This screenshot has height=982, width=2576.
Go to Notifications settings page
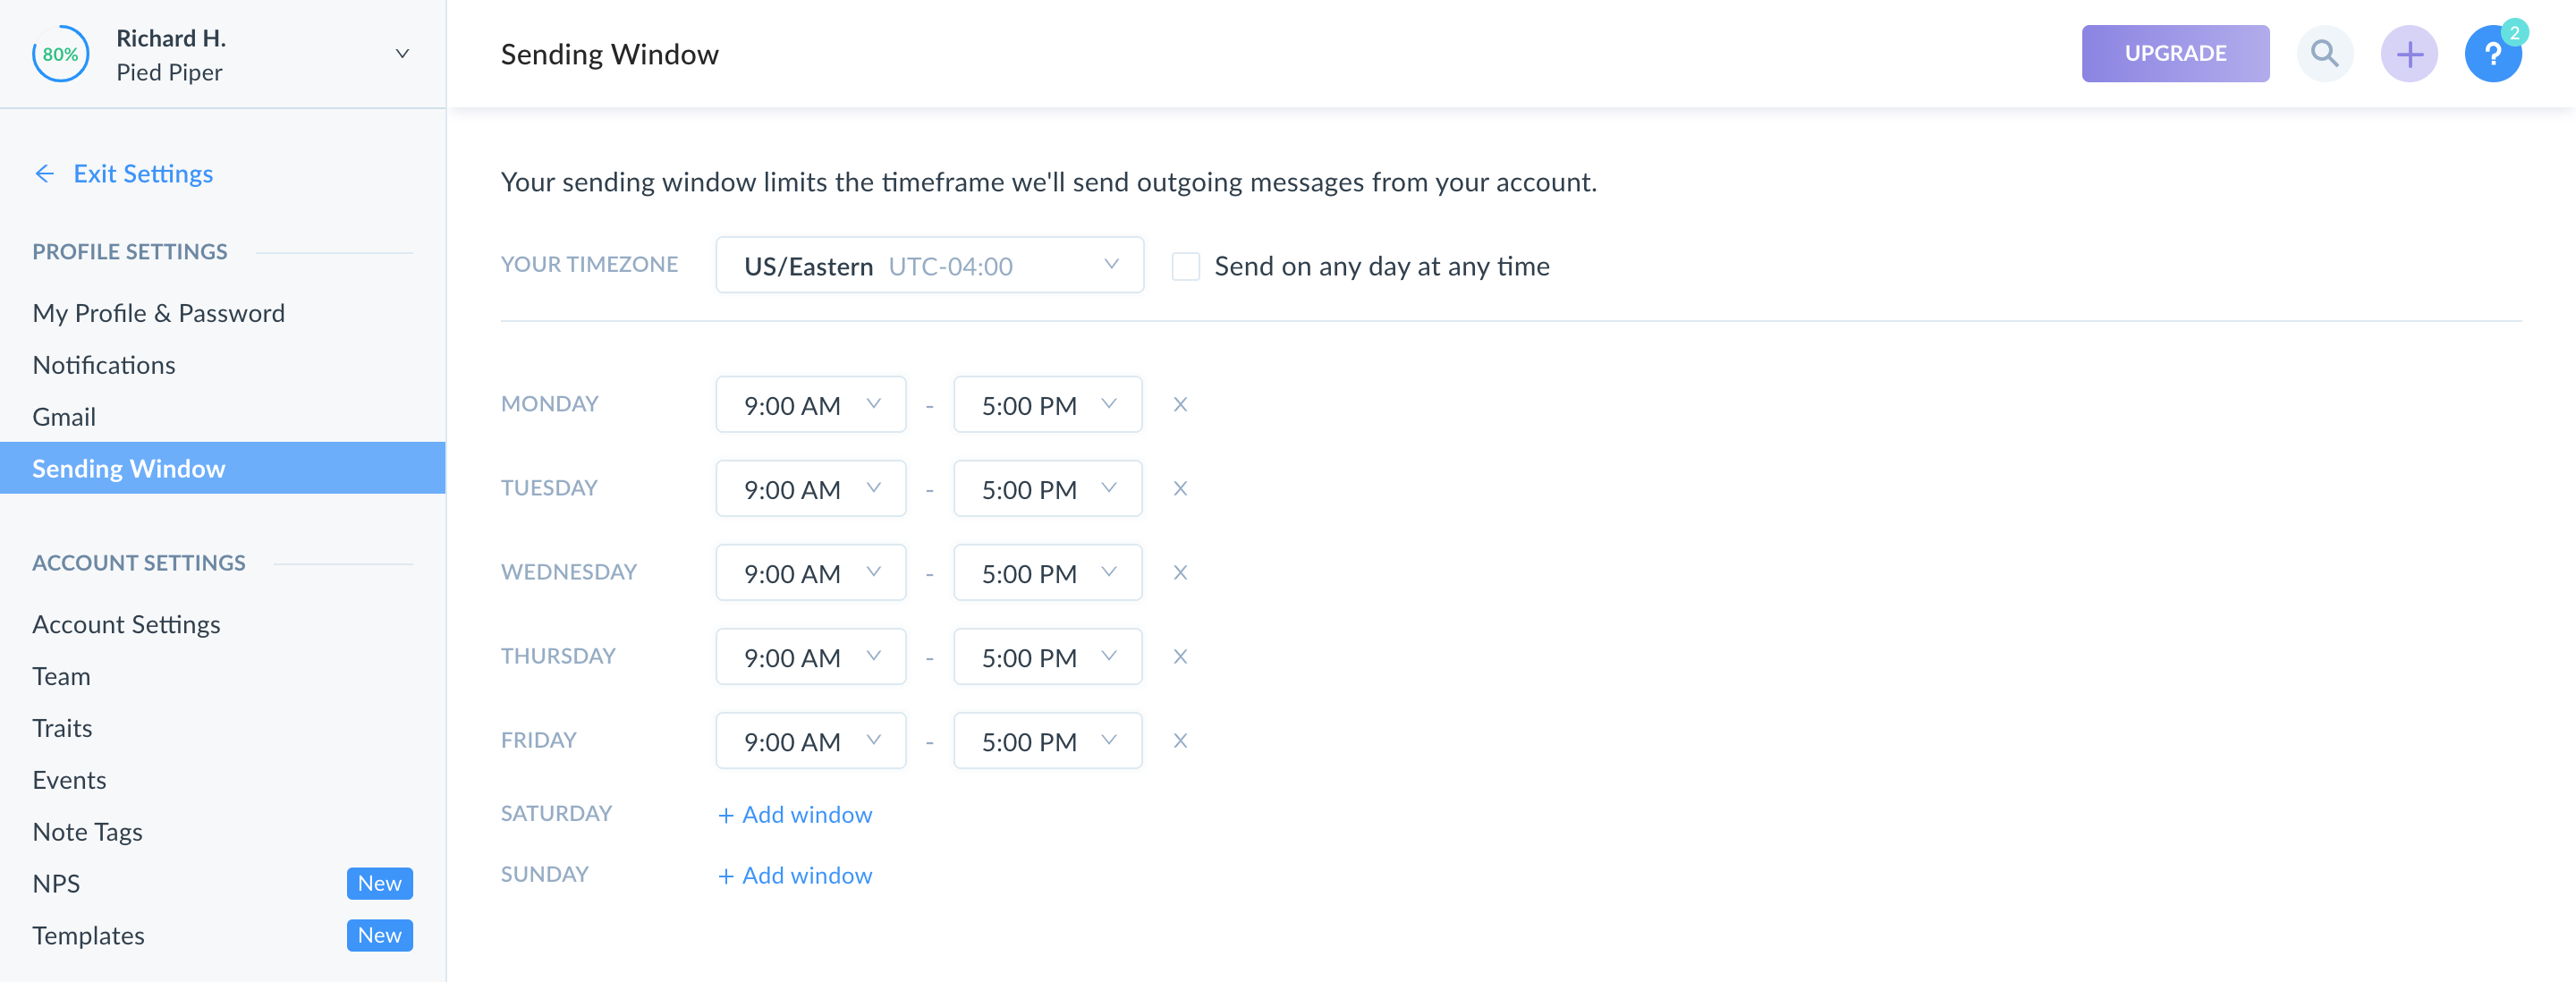pos(104,365)
